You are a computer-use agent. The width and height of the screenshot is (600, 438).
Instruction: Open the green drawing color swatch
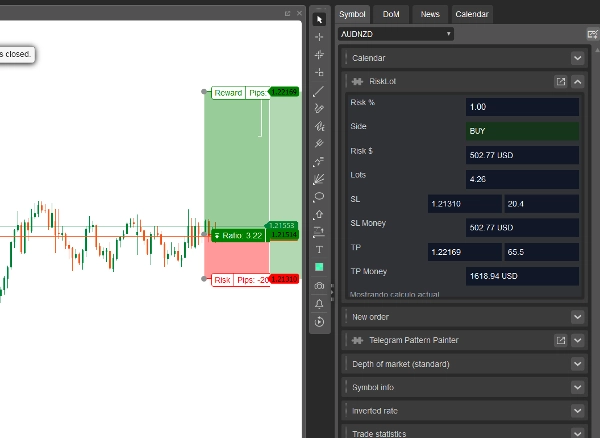pyautogui.click(x=319, y=267)
